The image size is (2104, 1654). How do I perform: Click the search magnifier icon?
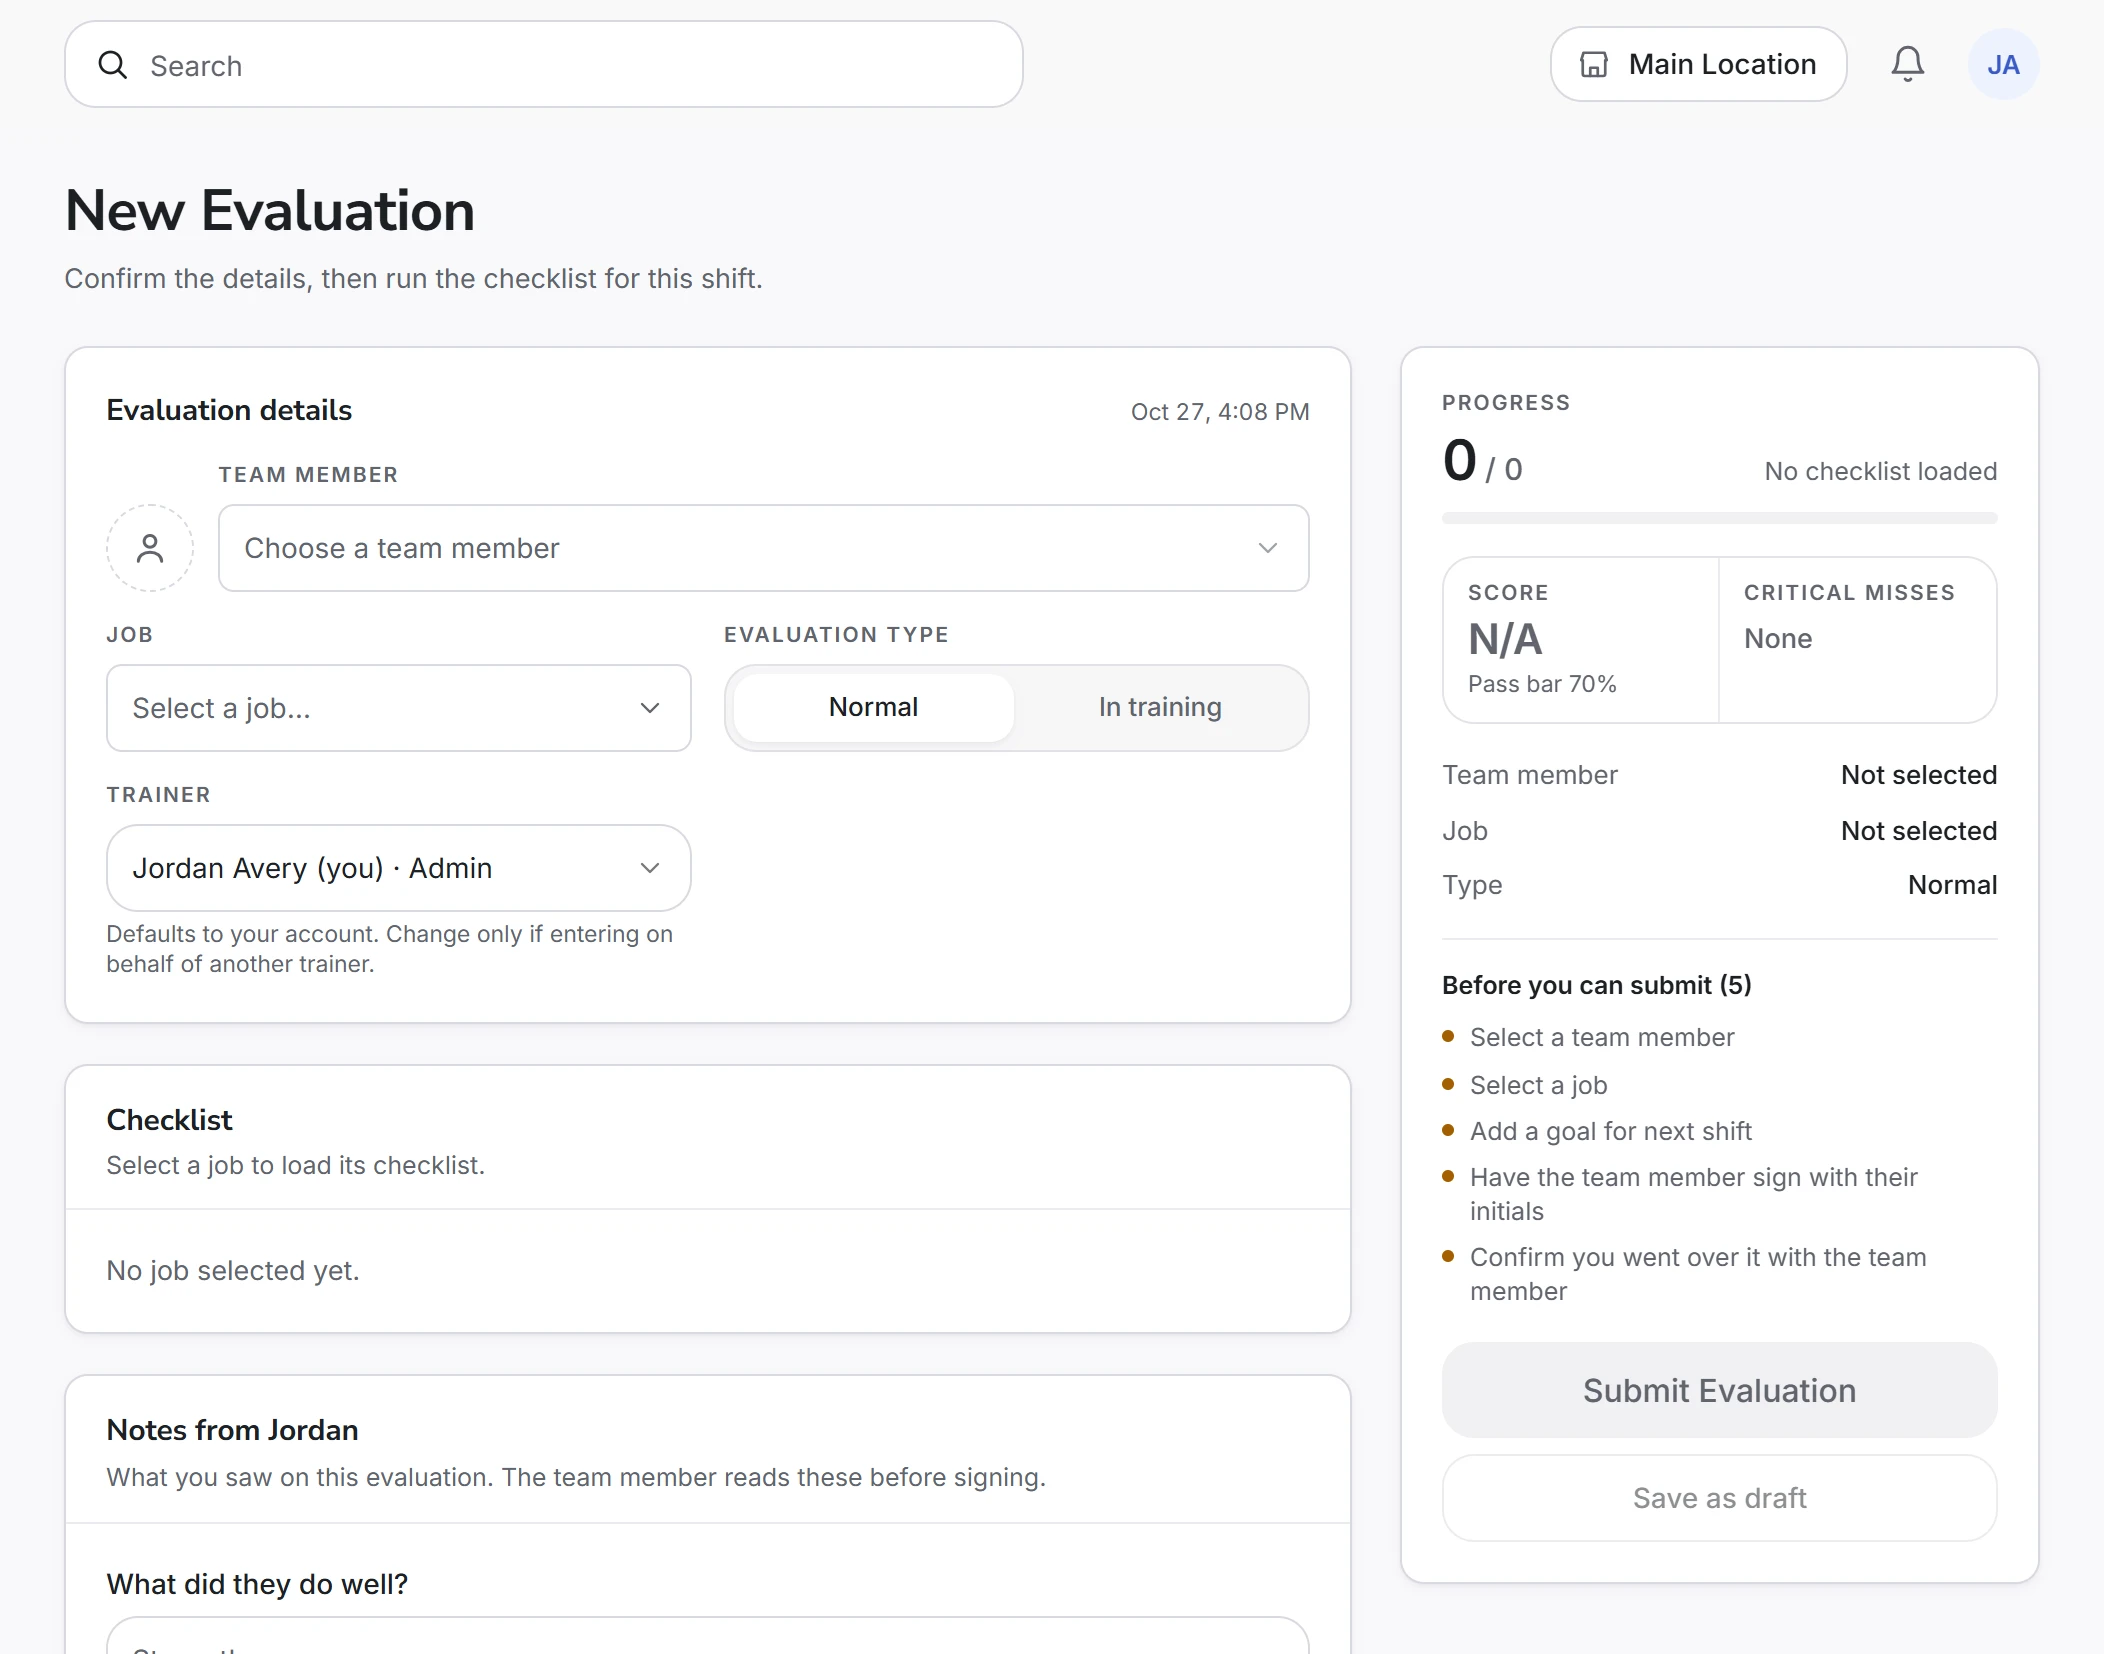113,65
